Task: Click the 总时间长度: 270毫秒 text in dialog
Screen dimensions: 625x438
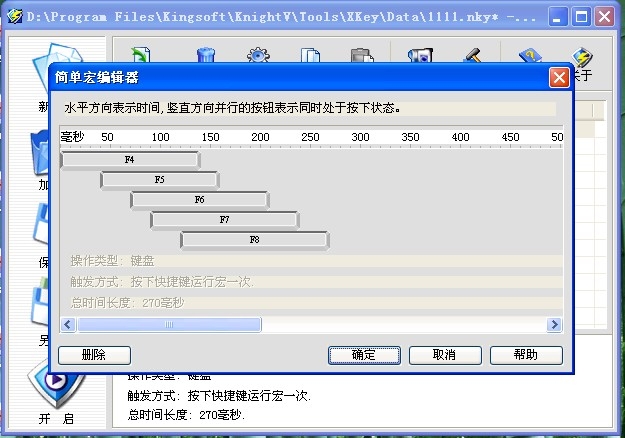Action: 128,303
